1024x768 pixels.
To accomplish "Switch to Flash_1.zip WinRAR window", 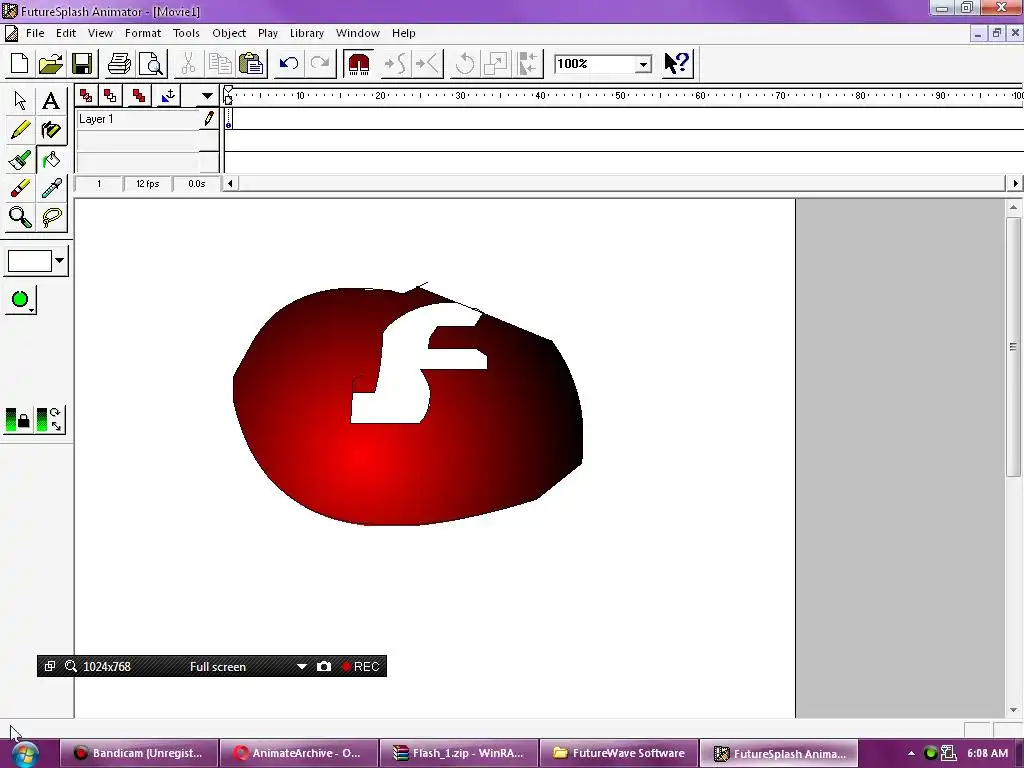I will [458, 754].
